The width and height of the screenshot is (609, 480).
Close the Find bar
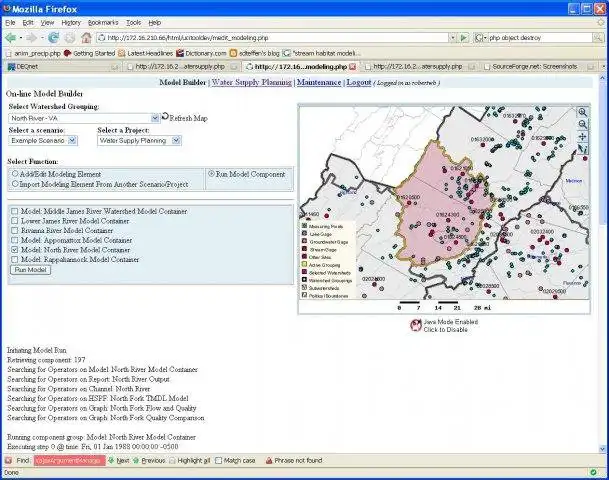[x=8, y=461]
